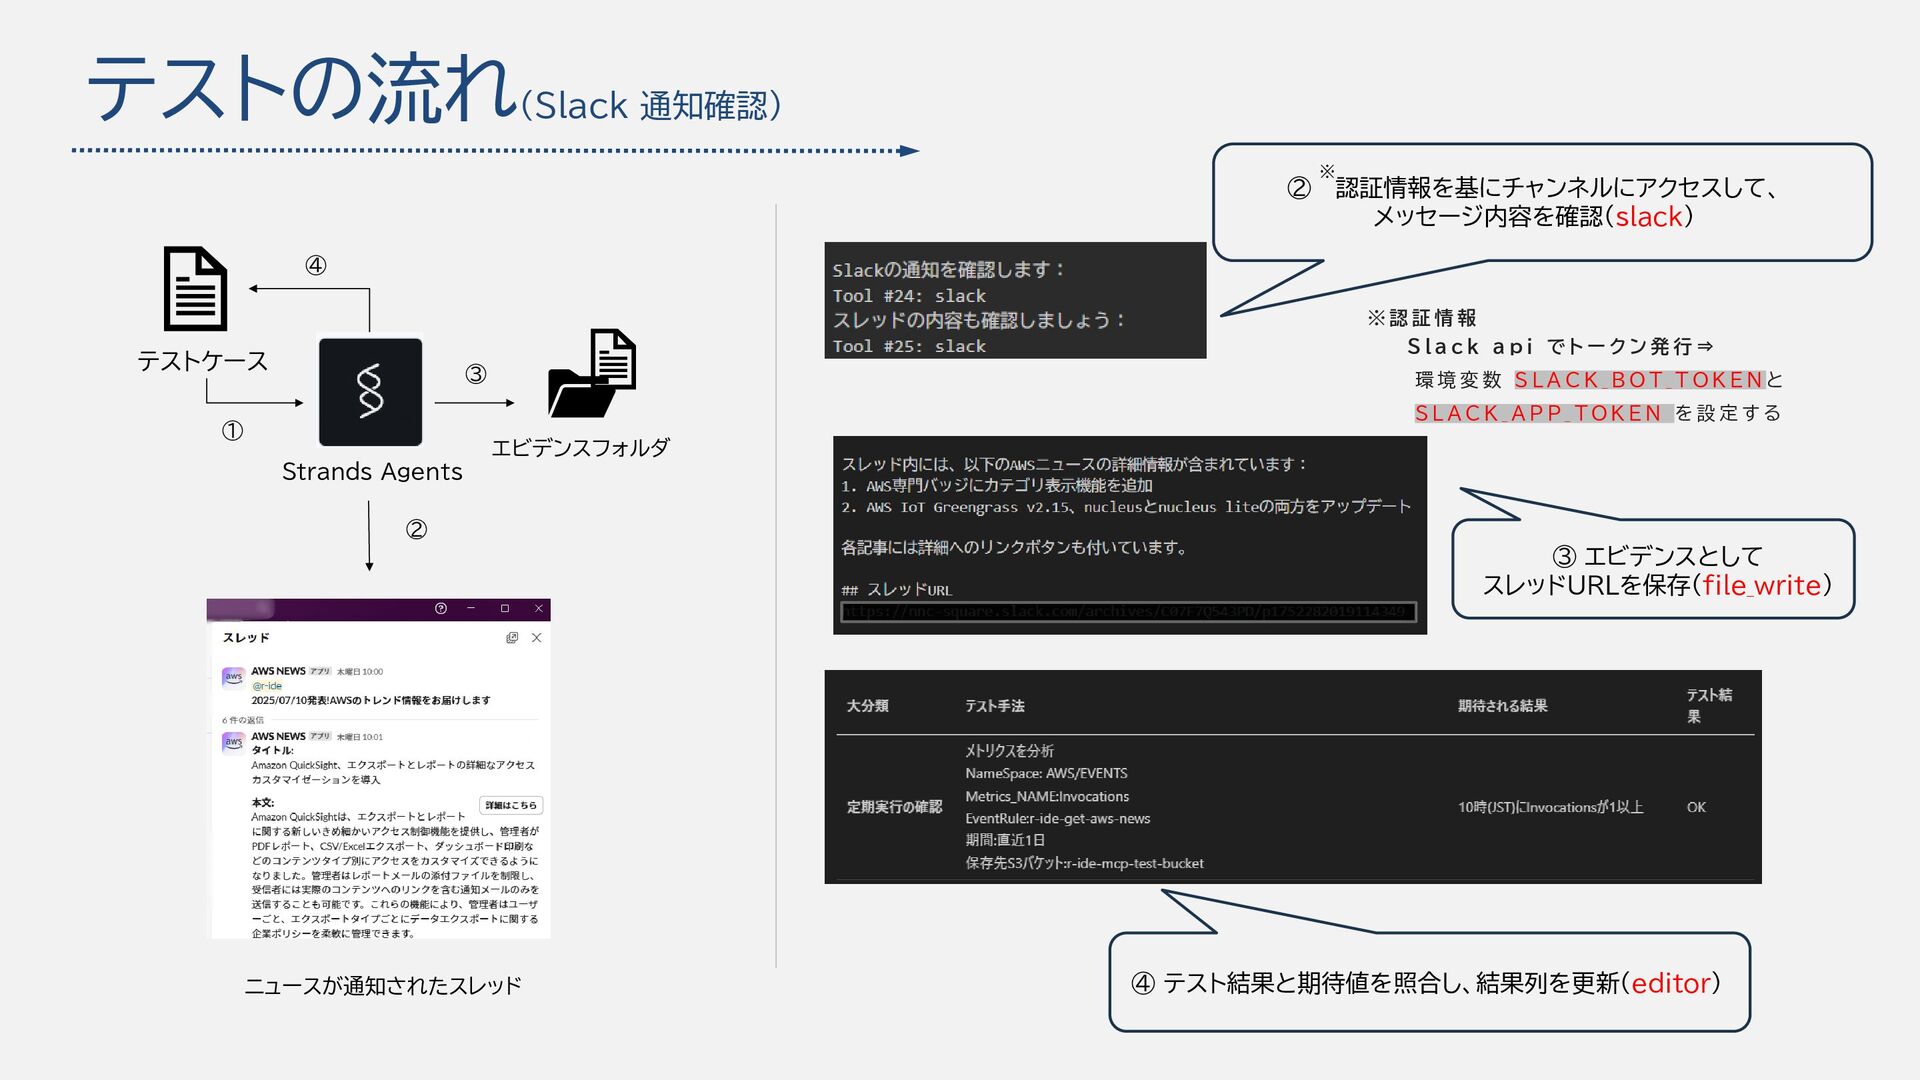Click the Strands Agents label
This screenshot has width=1920, height=1080.
tap(372, 471)
